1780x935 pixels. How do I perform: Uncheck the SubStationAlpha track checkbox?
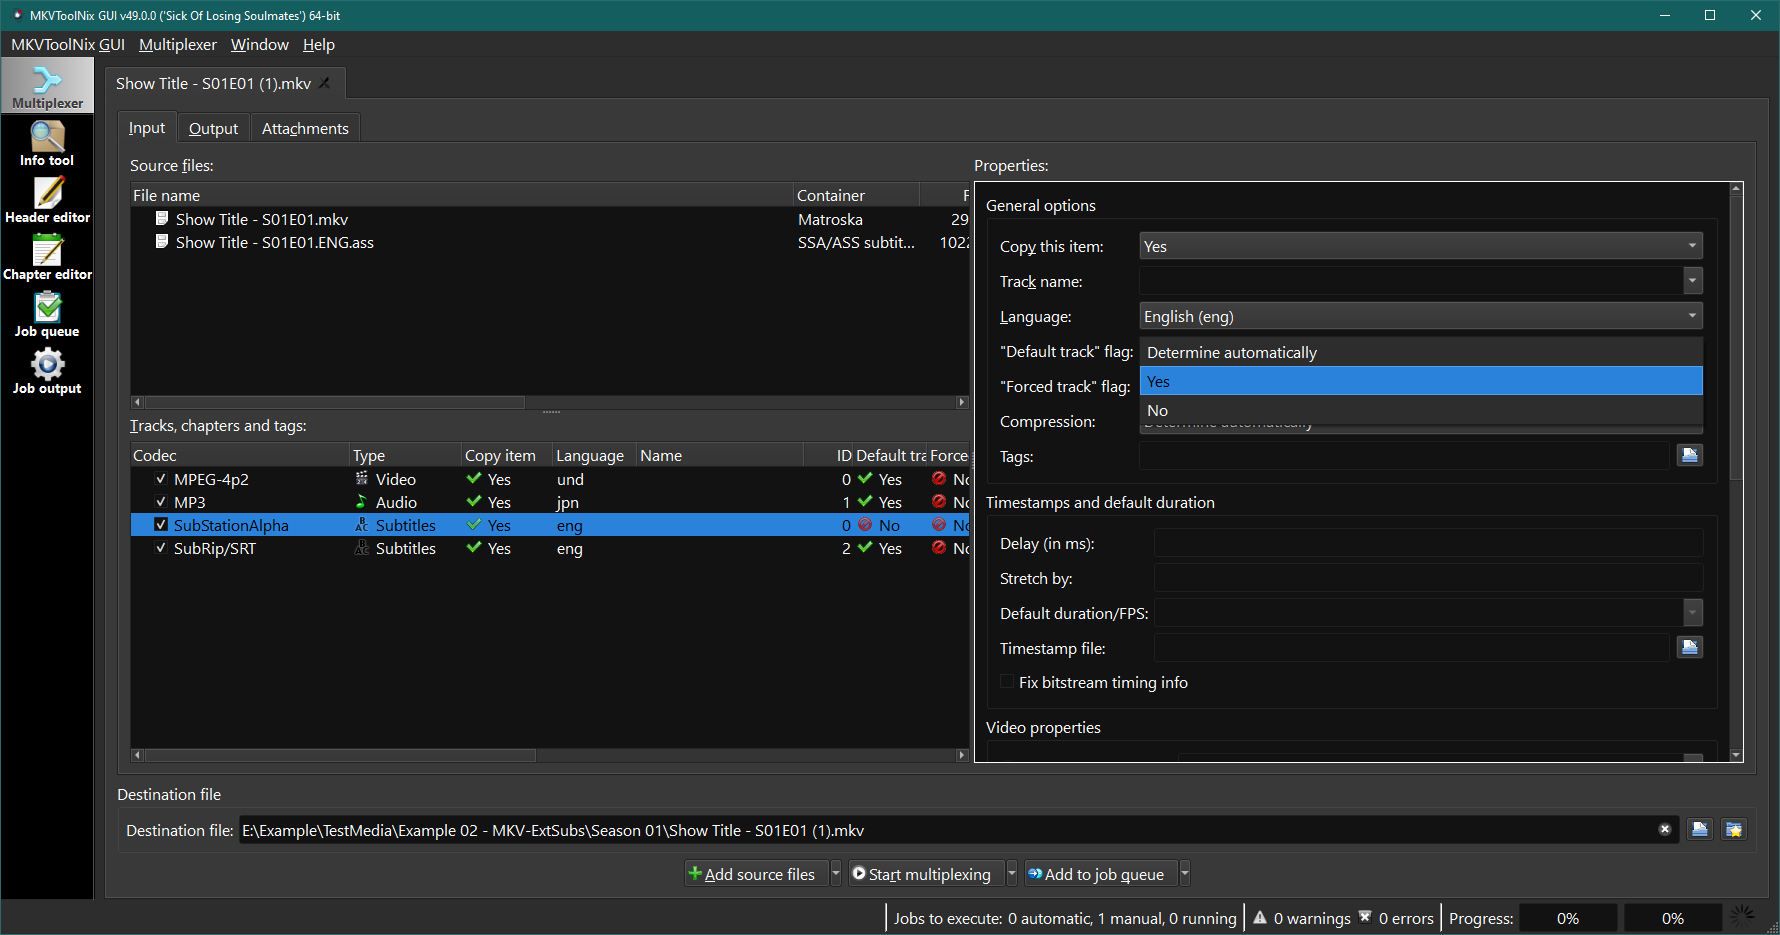pos(160,524)
